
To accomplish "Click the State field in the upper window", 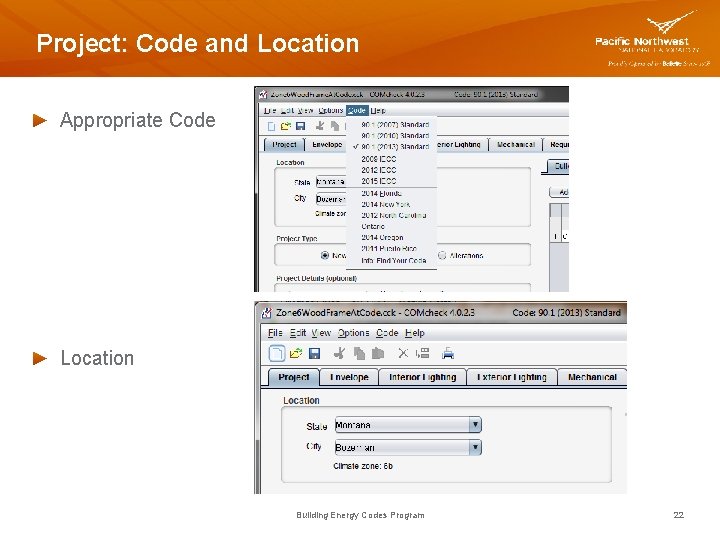I will coord(331,182).
